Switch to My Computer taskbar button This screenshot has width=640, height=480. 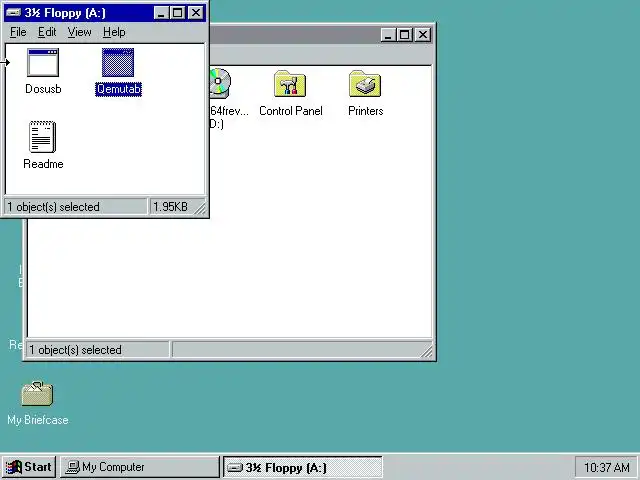click(x=140, y=467)
